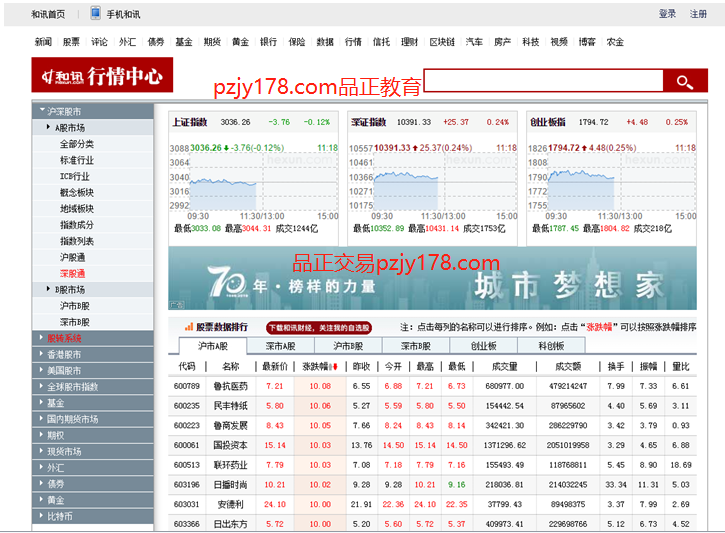Select ICB行业 in the sidebar
725x533 pixels.
point(75,177)
